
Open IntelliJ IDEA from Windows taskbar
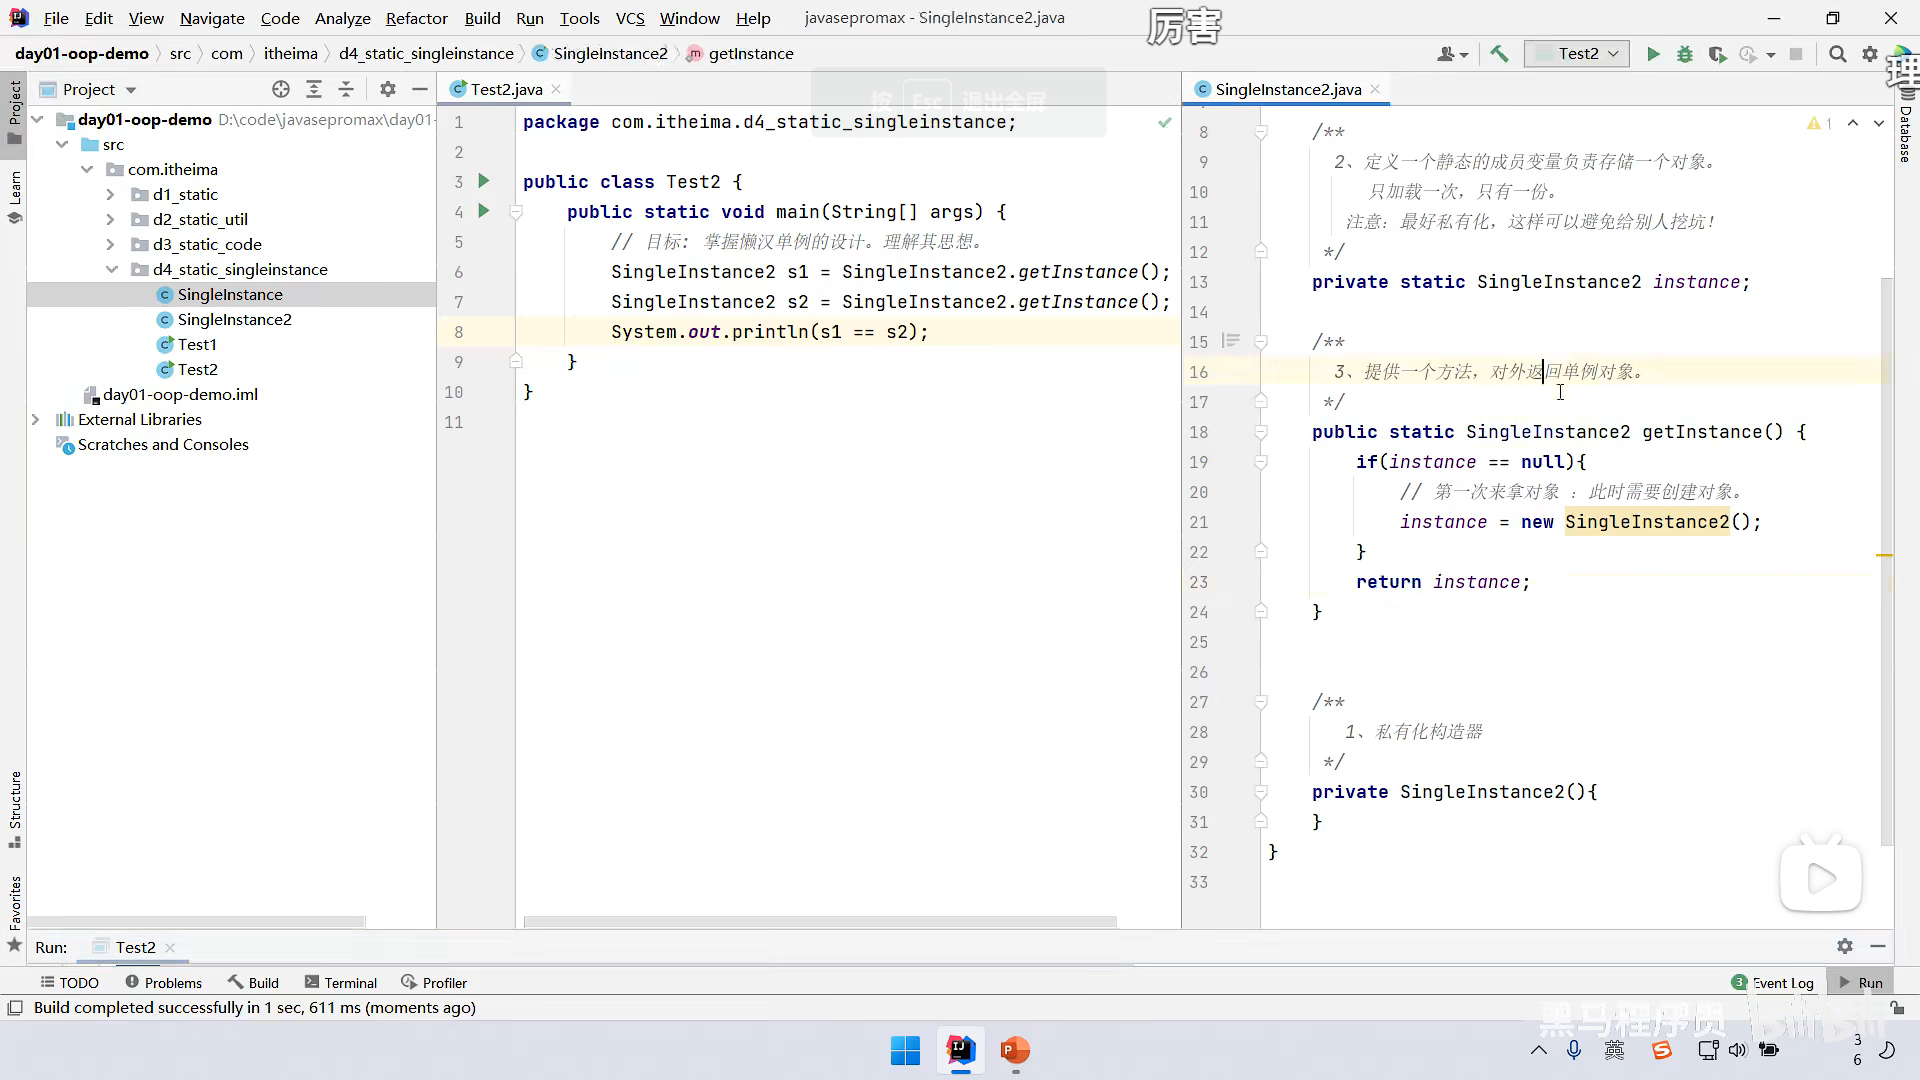pos(961,1050)
